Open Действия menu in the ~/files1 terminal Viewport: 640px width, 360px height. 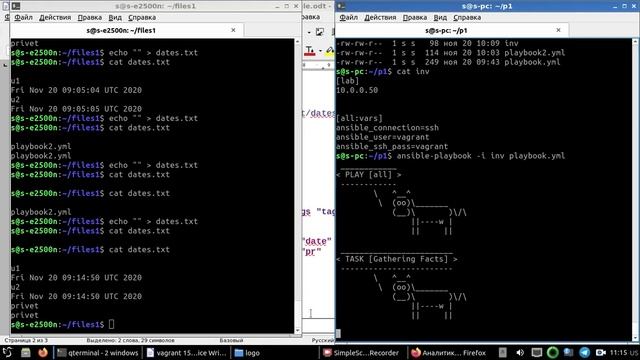pyautogui.click(x=55, y=18)
